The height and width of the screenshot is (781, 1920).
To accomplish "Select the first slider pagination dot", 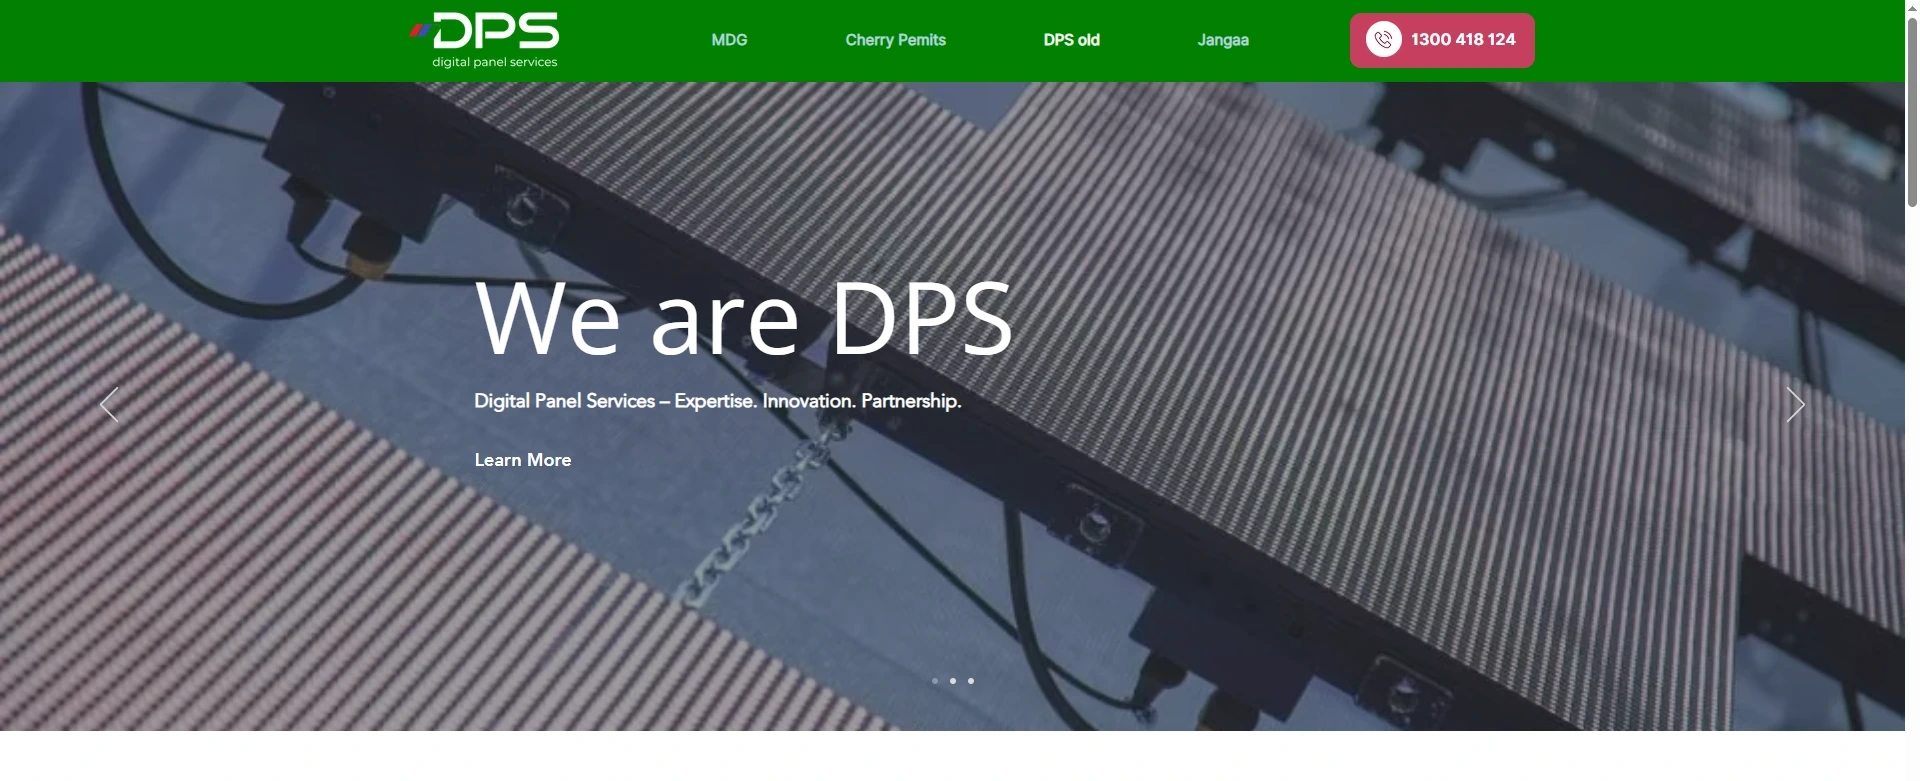I will [935, 681].
